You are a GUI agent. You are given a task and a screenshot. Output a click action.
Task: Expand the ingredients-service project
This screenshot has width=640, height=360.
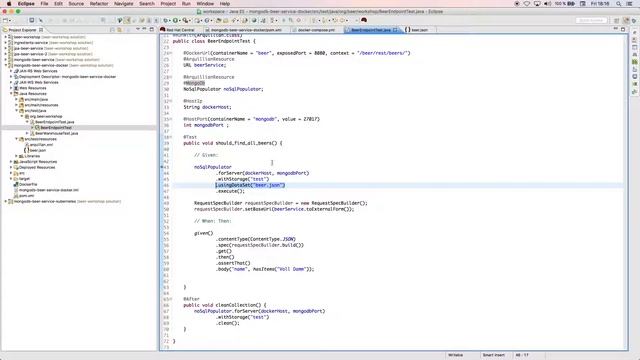pos(6,42)
